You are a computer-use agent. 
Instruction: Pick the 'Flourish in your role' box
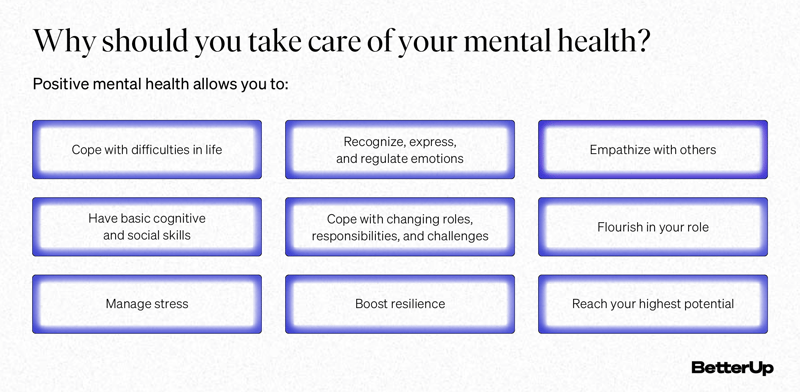(x=653, y=227)
